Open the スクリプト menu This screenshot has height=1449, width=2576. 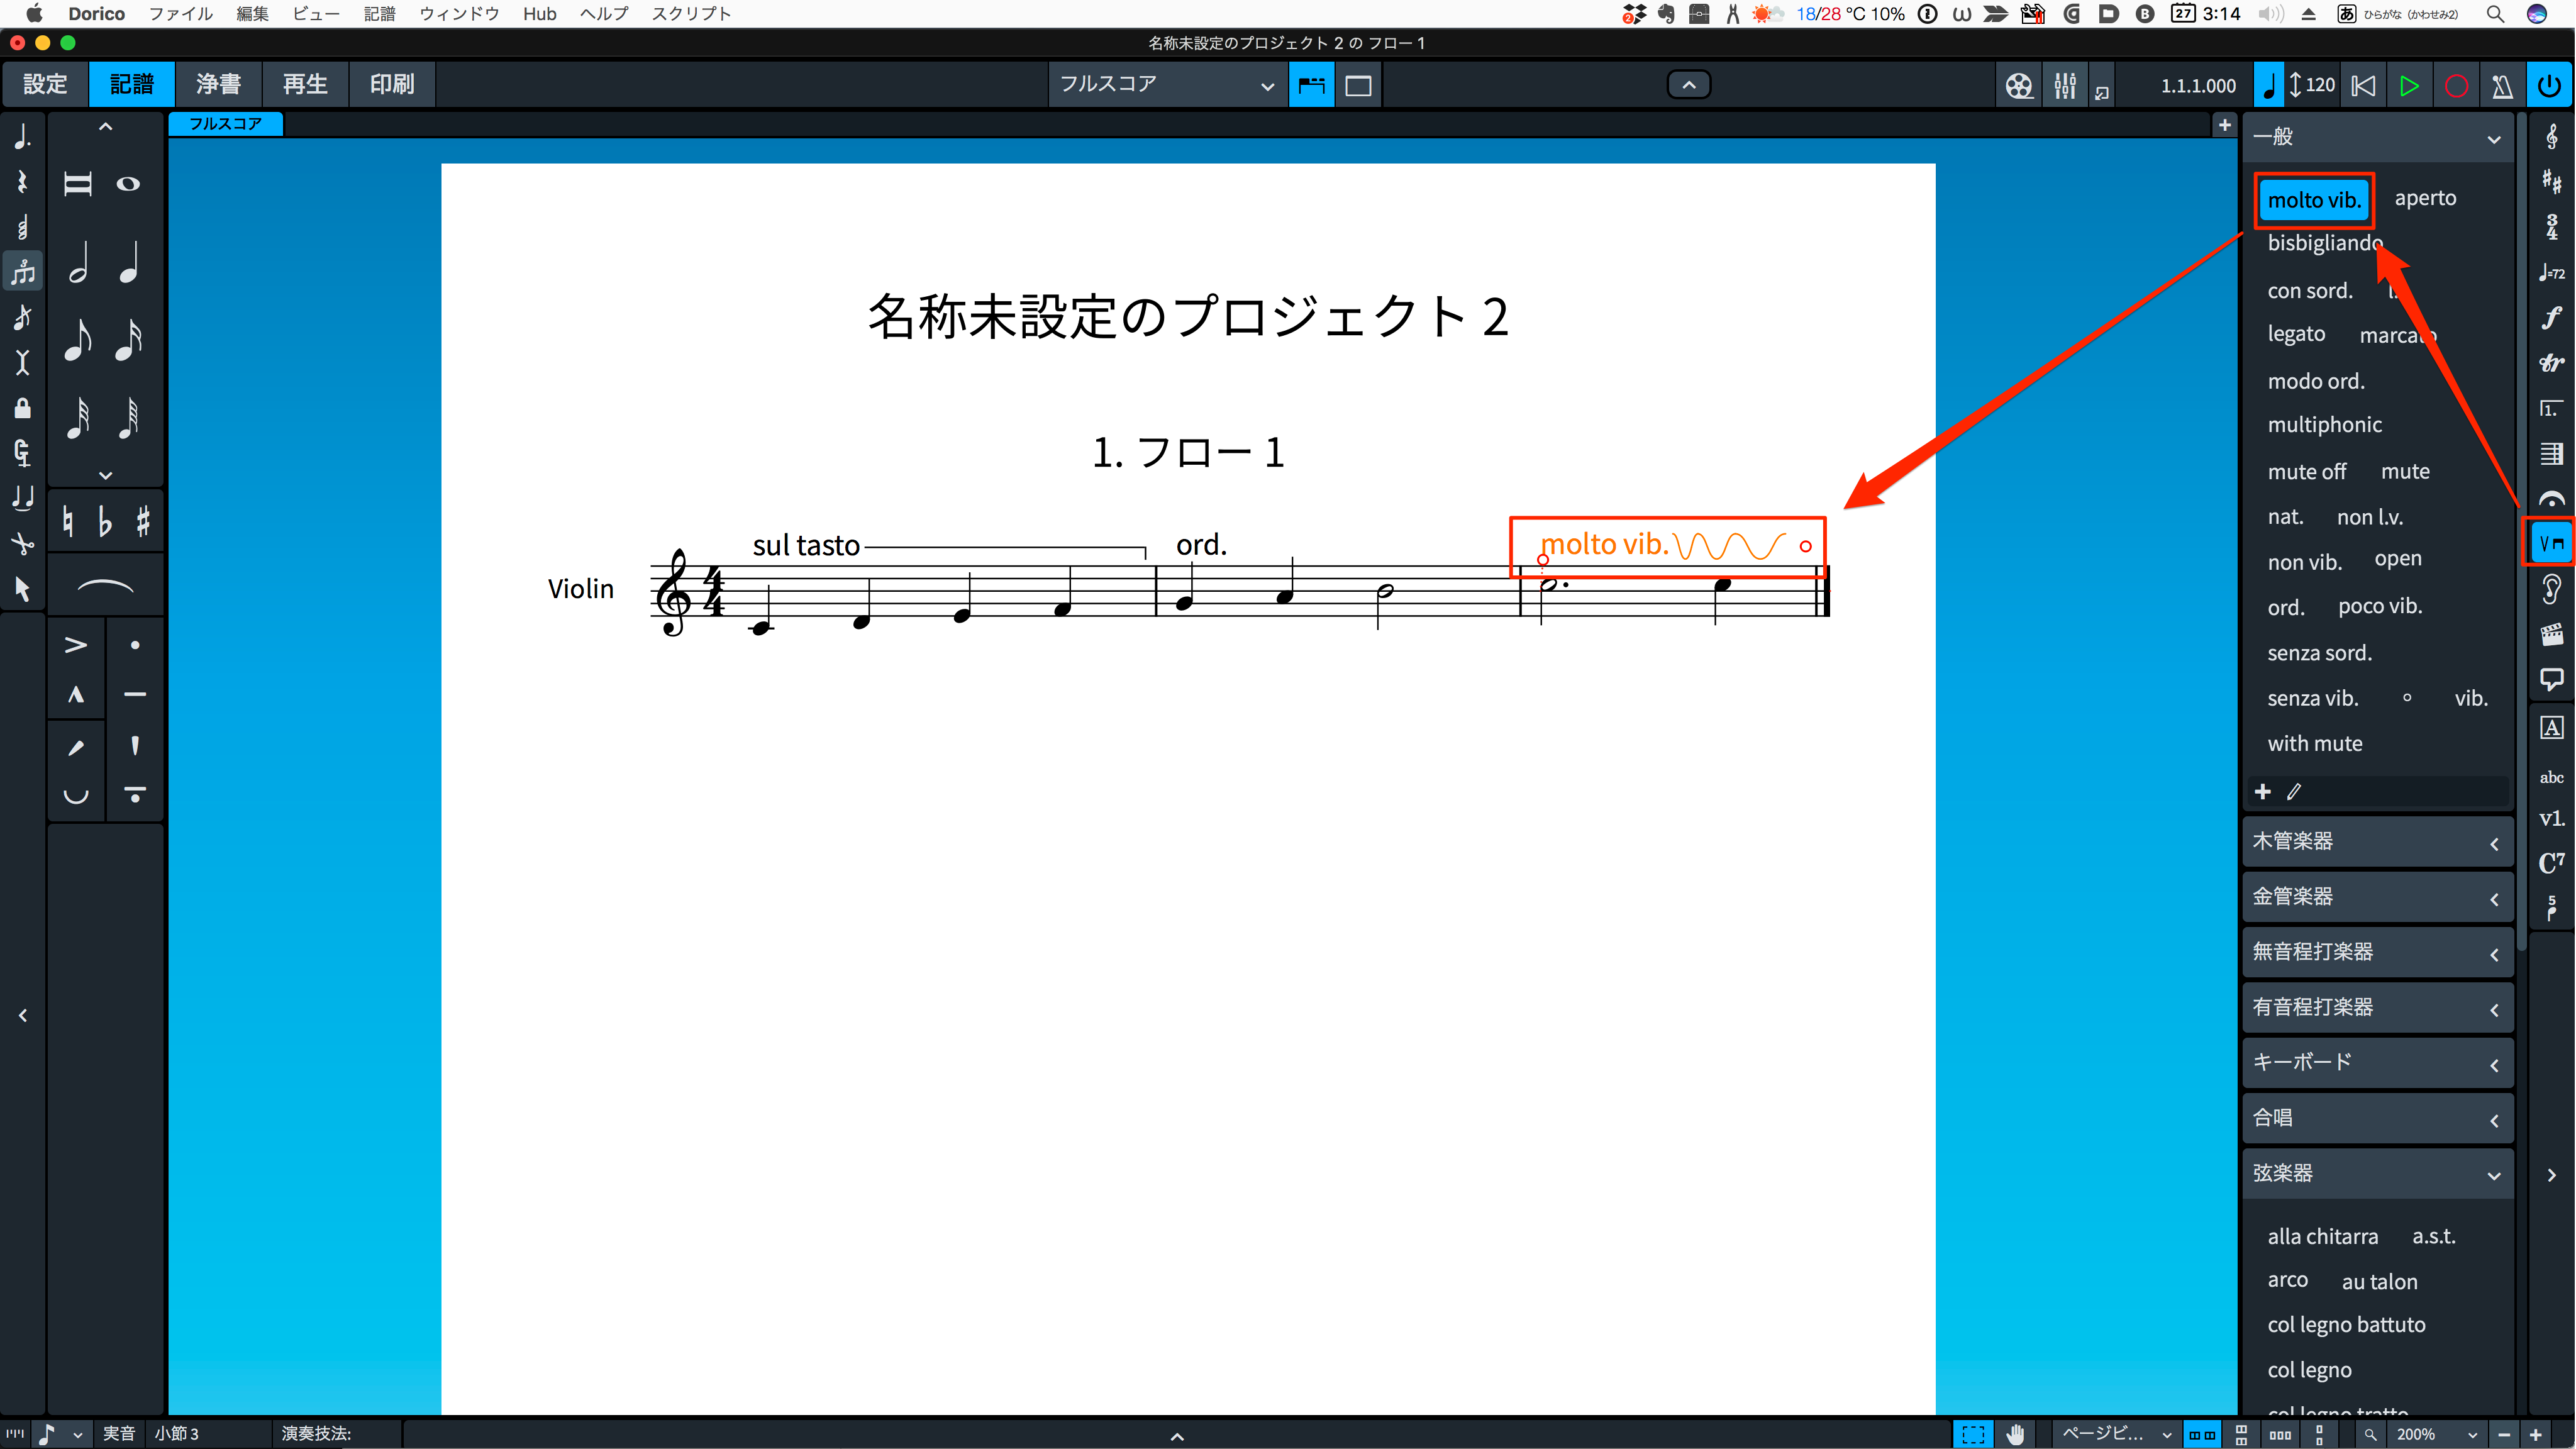691,14
